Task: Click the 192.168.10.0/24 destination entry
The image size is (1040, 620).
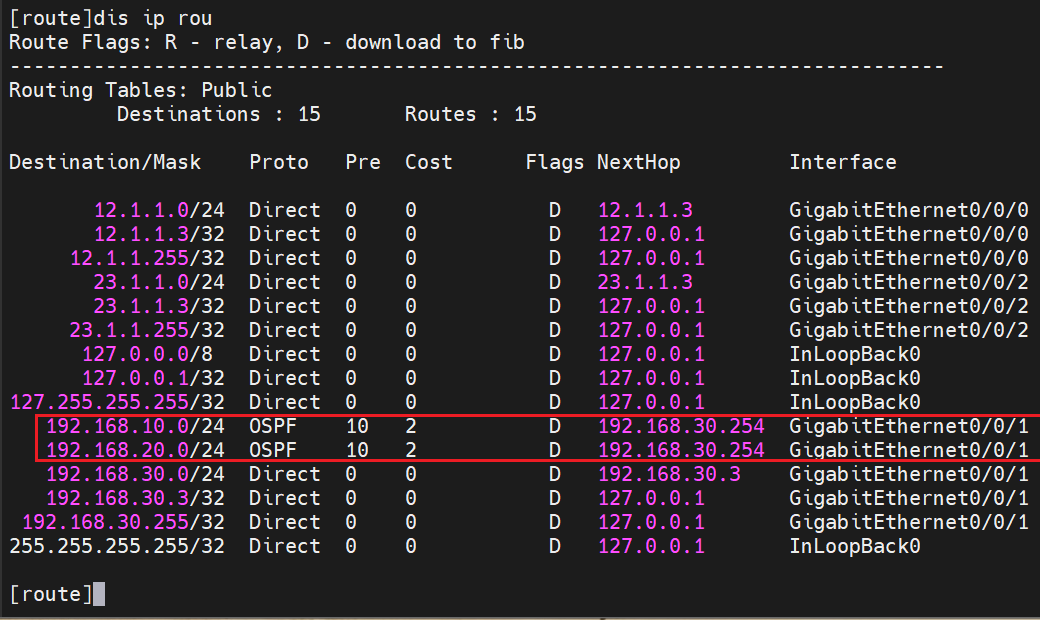Action: click(135, 426)
